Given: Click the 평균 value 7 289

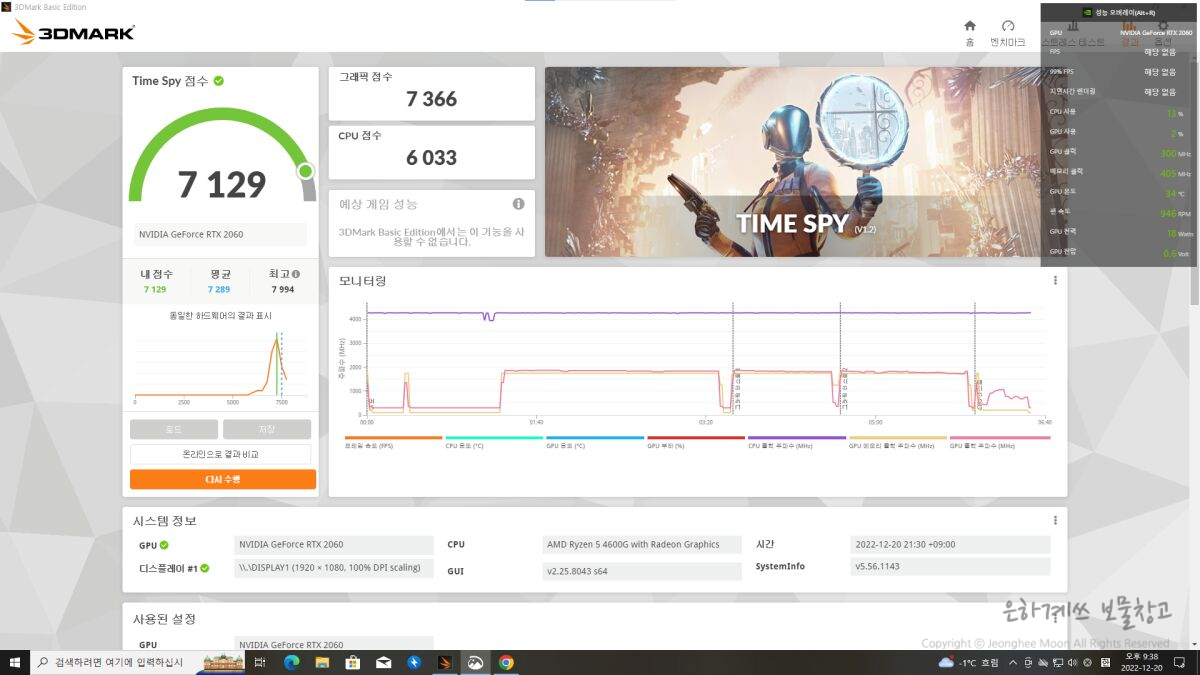Looking at the screenshot, I should tap(219, 289).
